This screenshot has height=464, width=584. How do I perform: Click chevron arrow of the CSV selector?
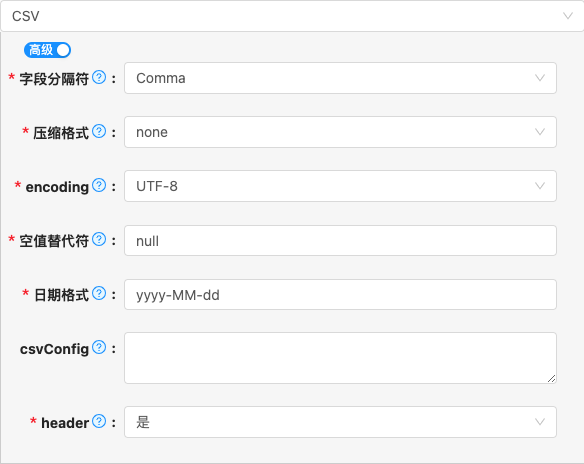[568, 16]
